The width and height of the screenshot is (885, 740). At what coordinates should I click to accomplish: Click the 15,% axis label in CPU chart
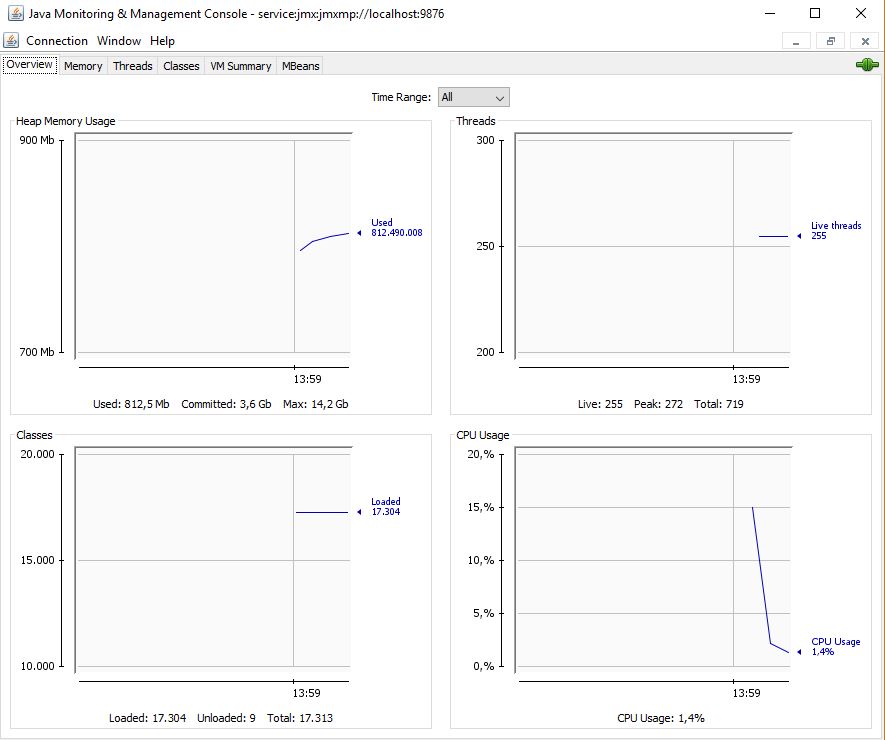click(x=480, y=507)
